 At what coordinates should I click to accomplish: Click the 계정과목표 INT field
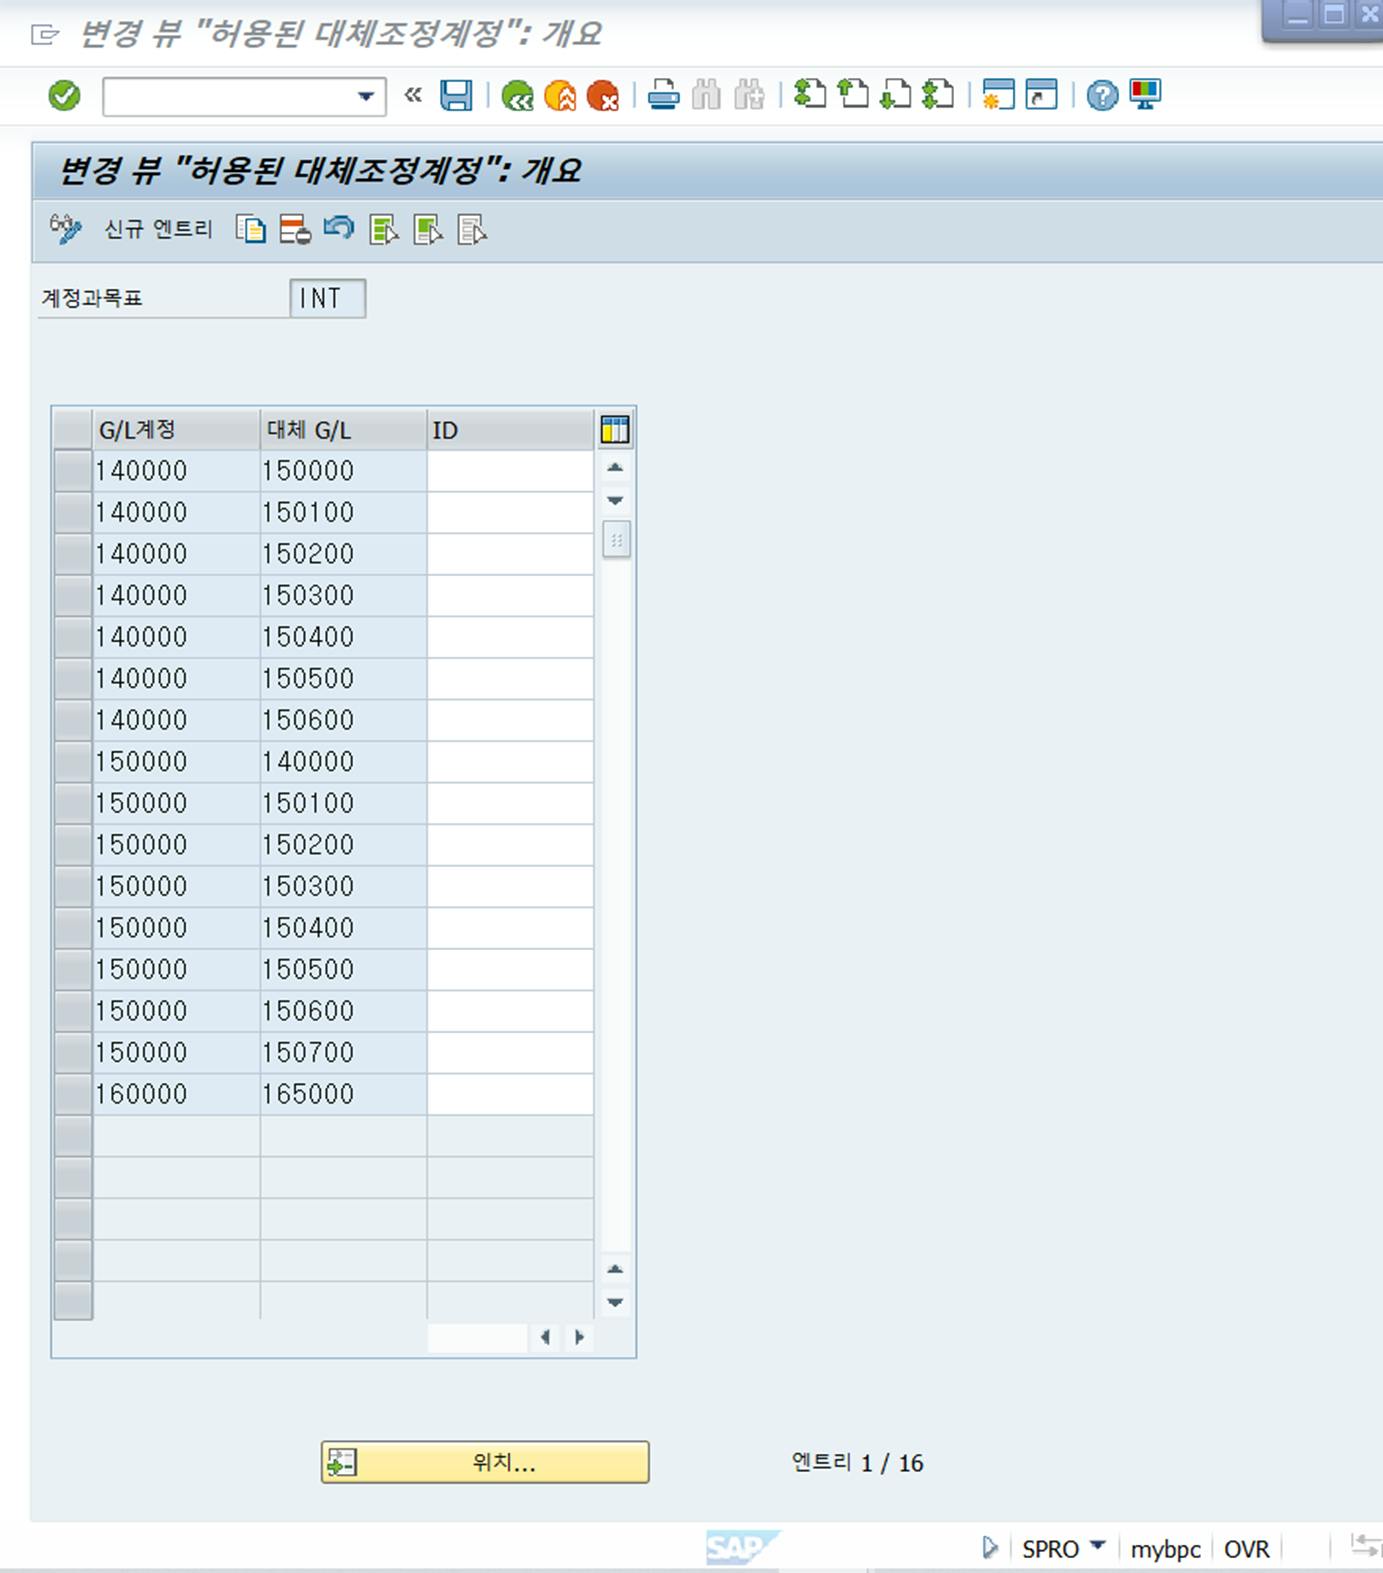click(x=328, y=298)
